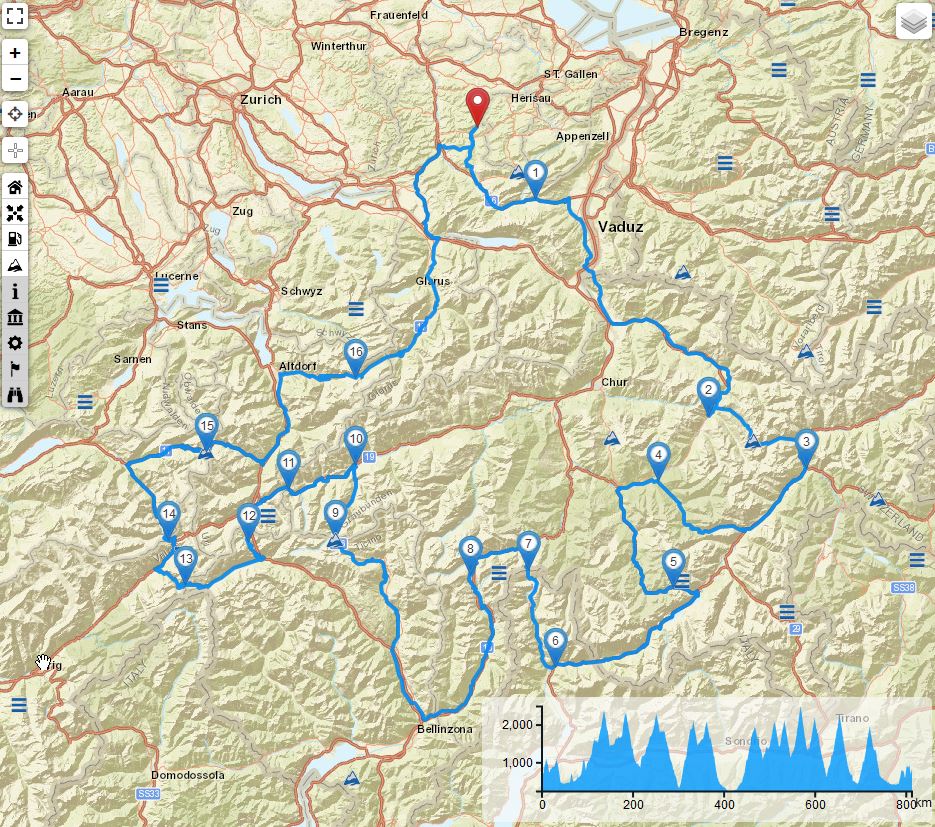Viewport: 935px width, 827px height.
Task: Toggle fullscreen map view
Action: pos(15,16)
